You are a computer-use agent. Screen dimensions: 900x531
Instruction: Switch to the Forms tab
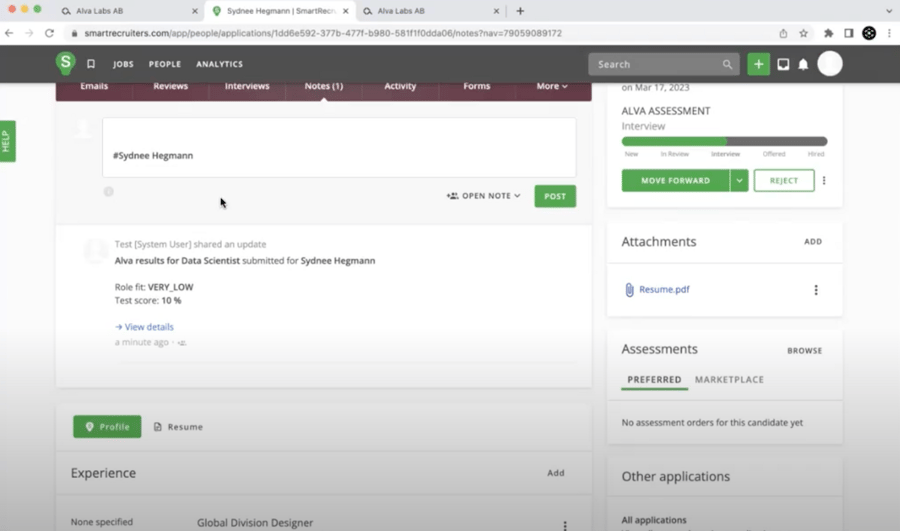[476, 86]
